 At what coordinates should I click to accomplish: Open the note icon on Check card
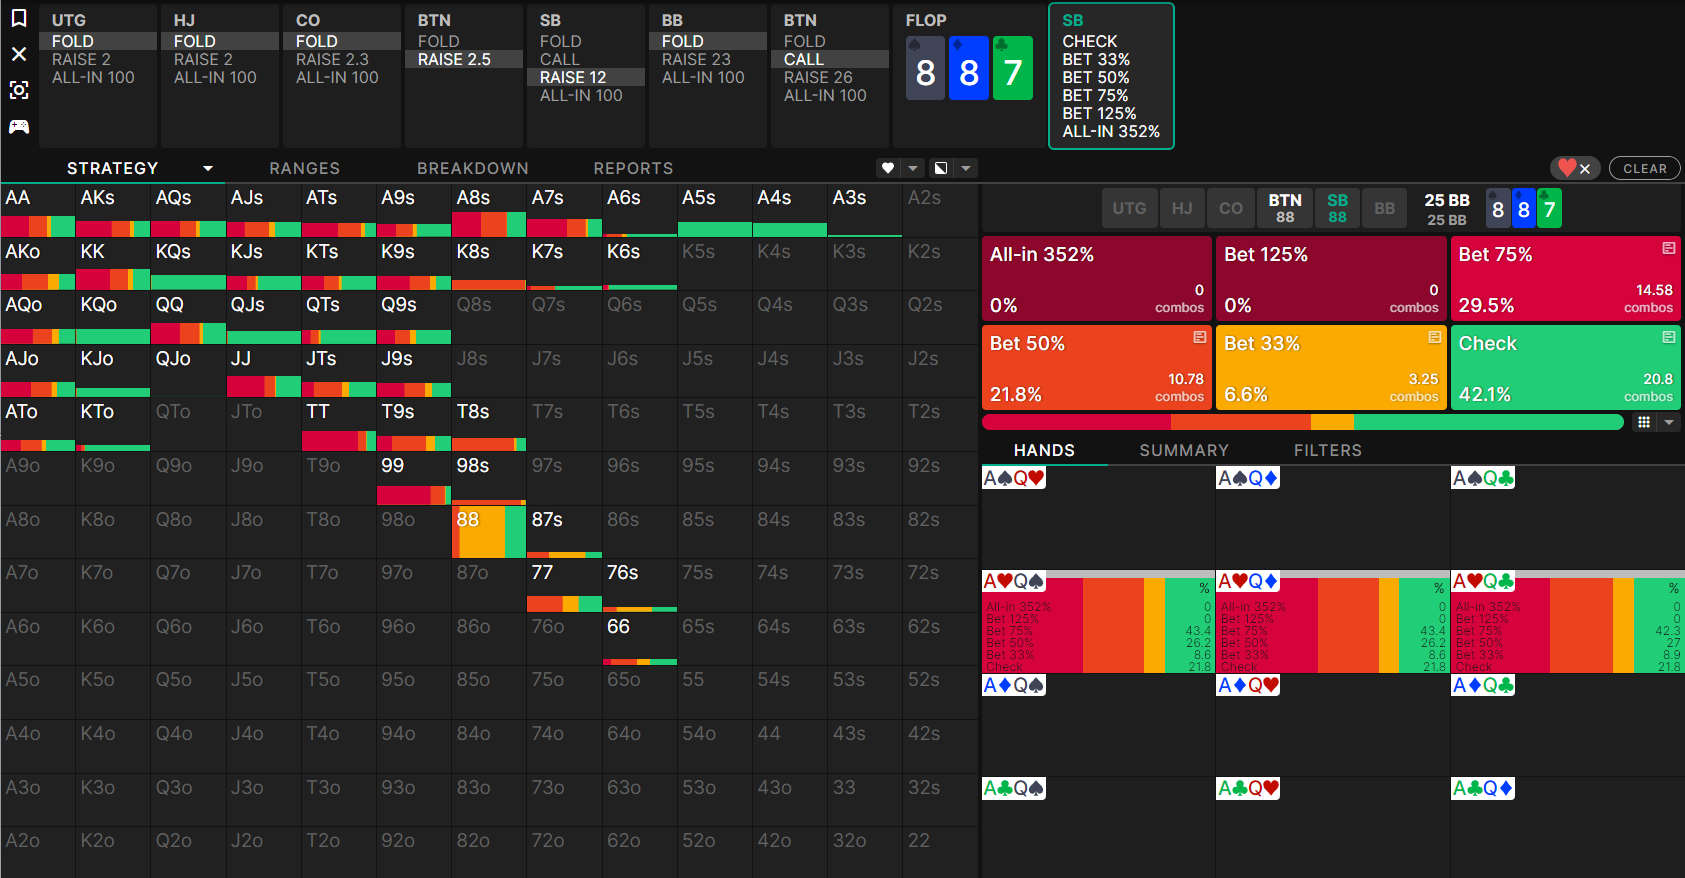tap(1669, 337)
